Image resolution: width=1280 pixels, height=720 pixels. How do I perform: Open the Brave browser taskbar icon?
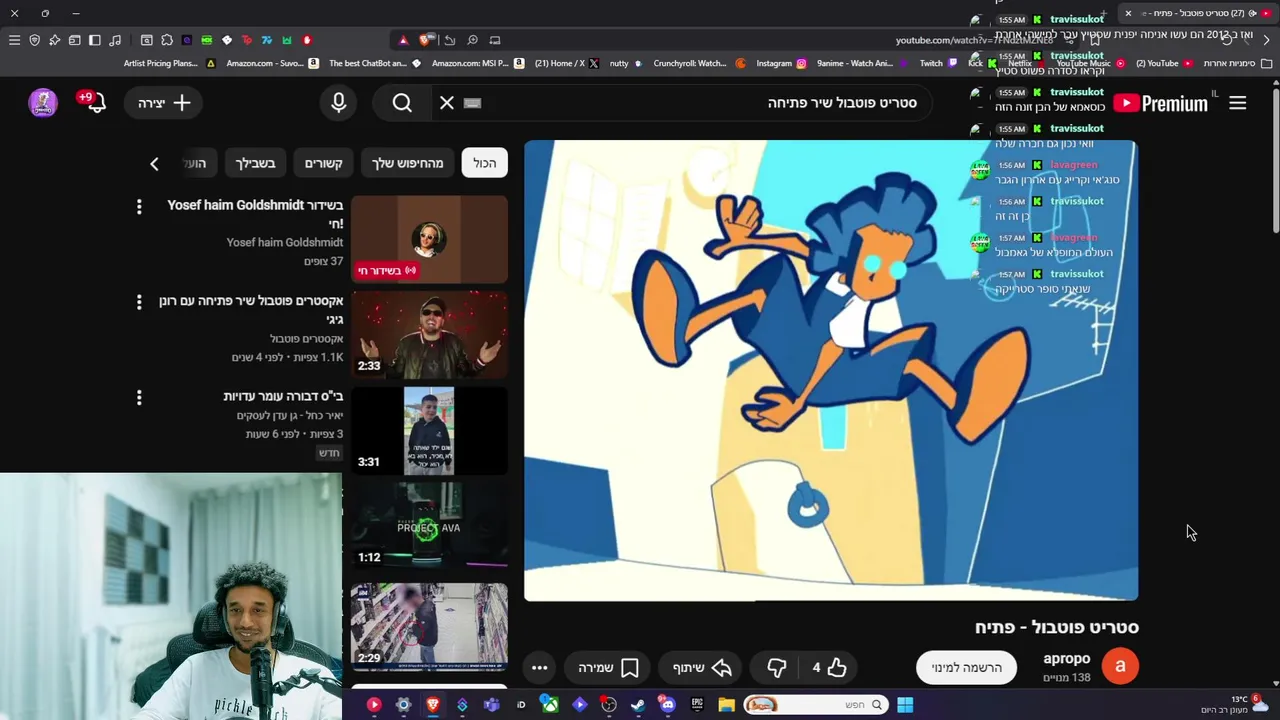click(432, 705)
